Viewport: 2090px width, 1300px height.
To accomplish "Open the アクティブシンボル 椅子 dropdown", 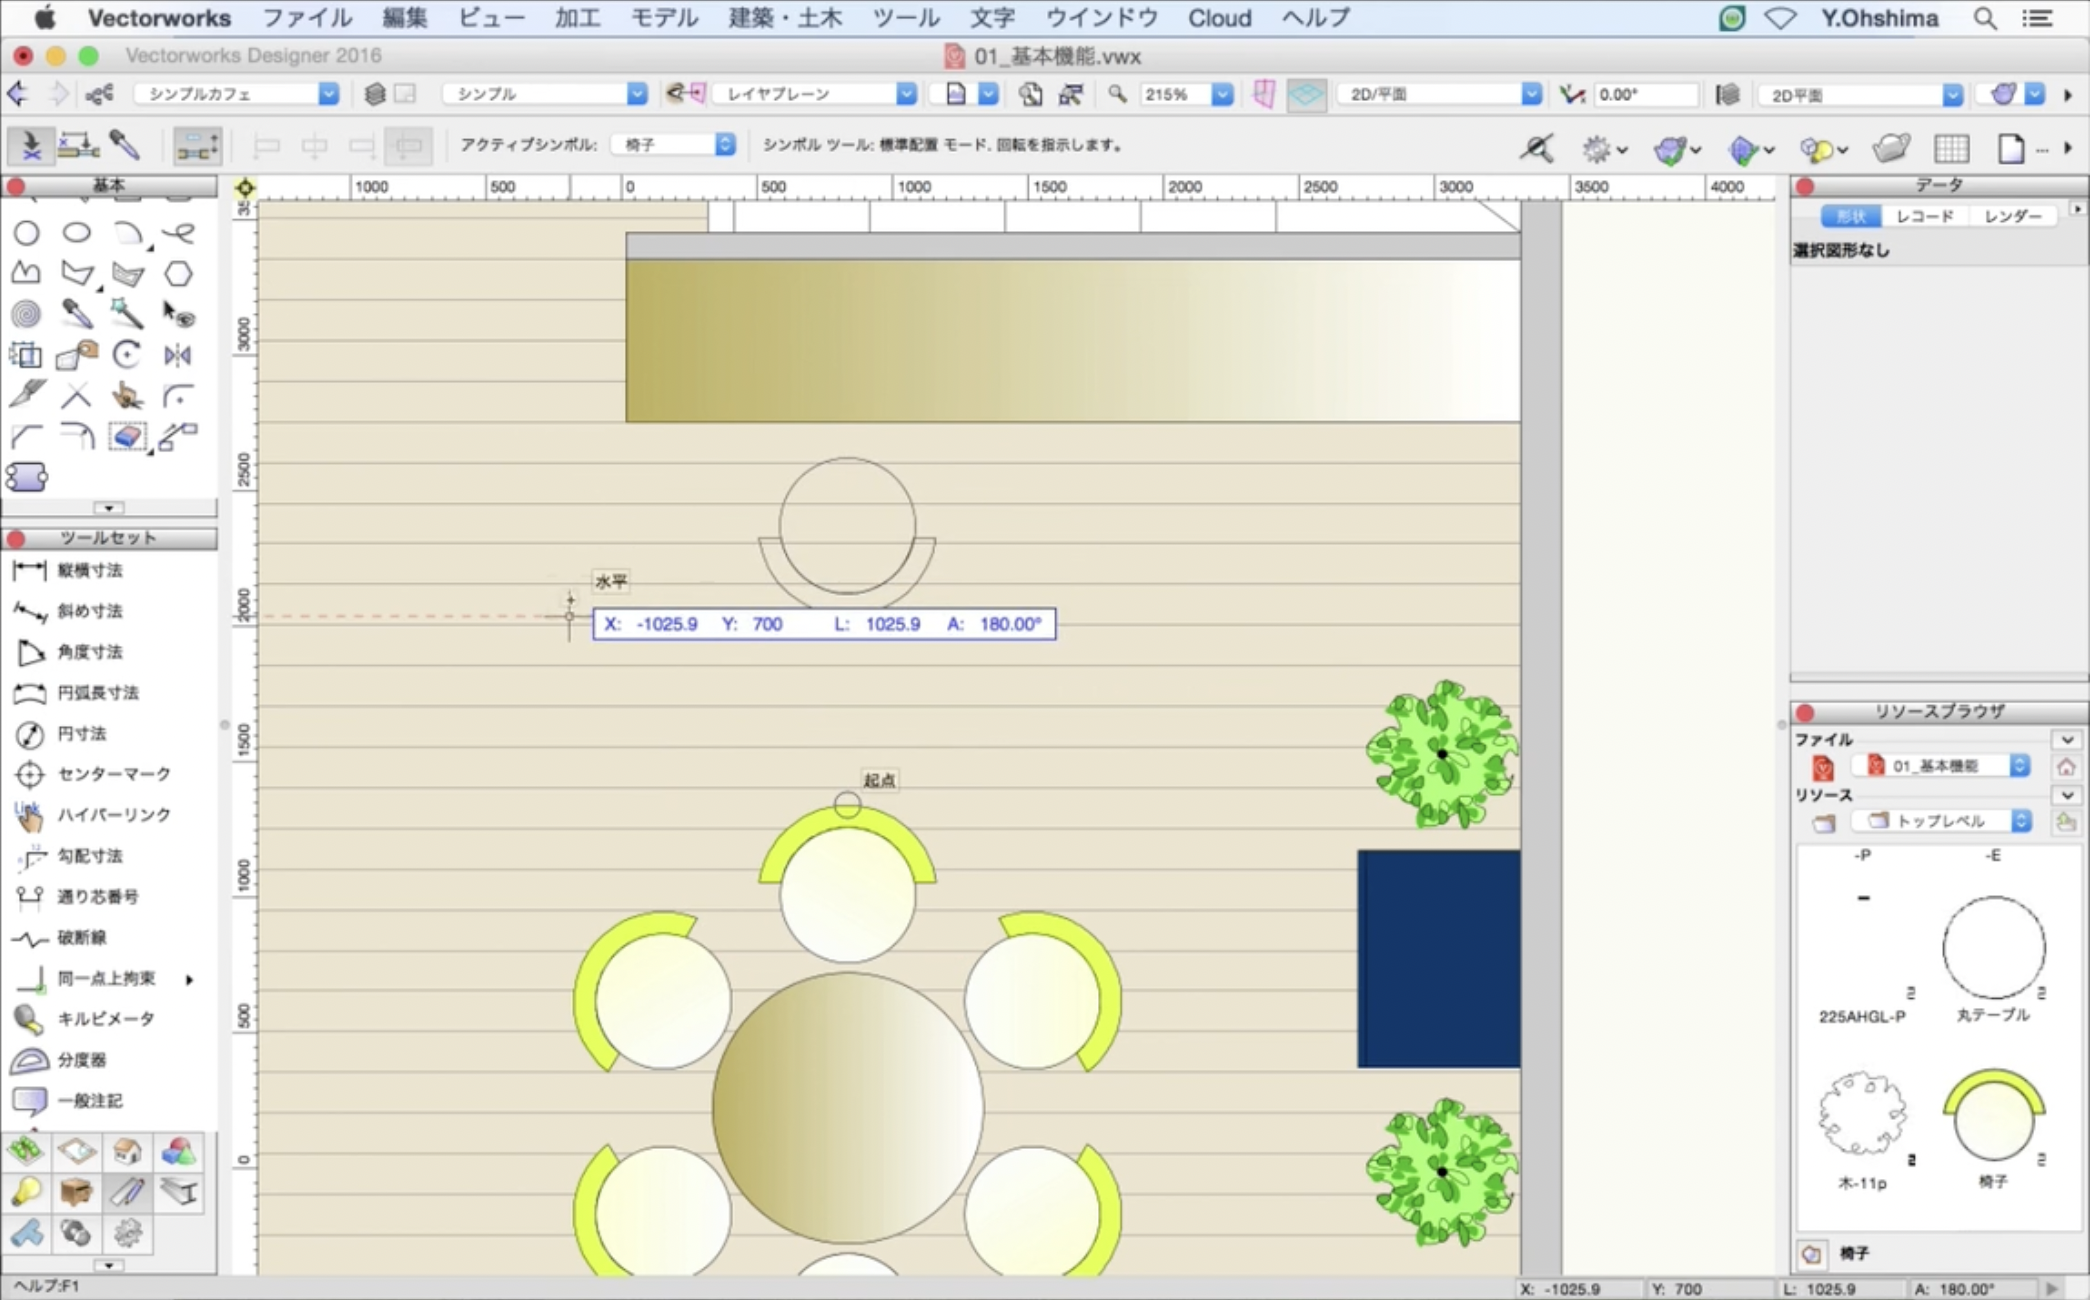I will (x=673, y=145).
